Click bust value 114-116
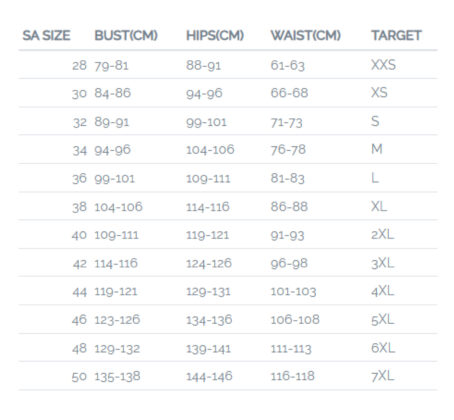The width and height of the screenshot is (454, 420). coord(116,263)
